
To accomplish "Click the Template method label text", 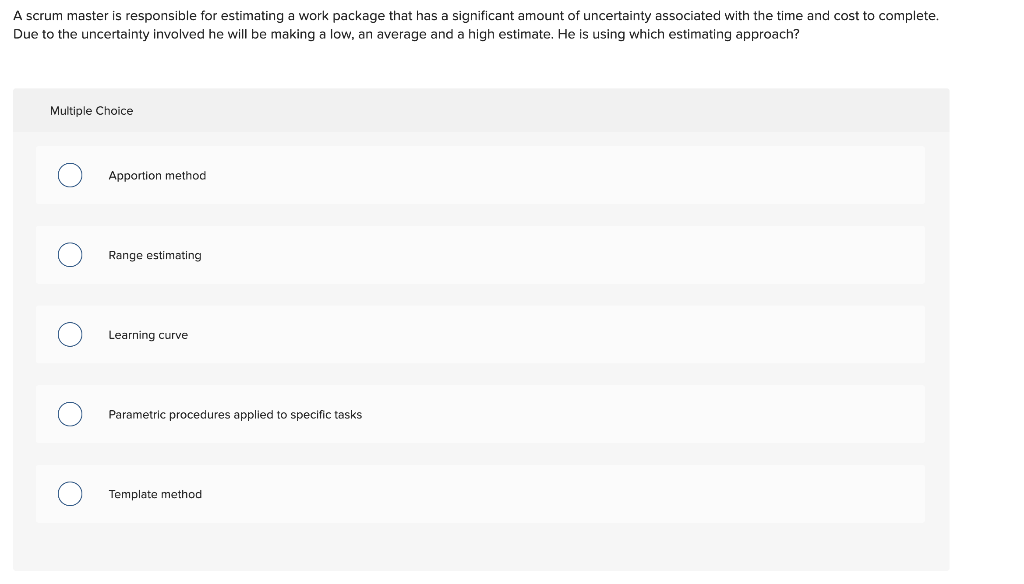I will coord(155,494).
